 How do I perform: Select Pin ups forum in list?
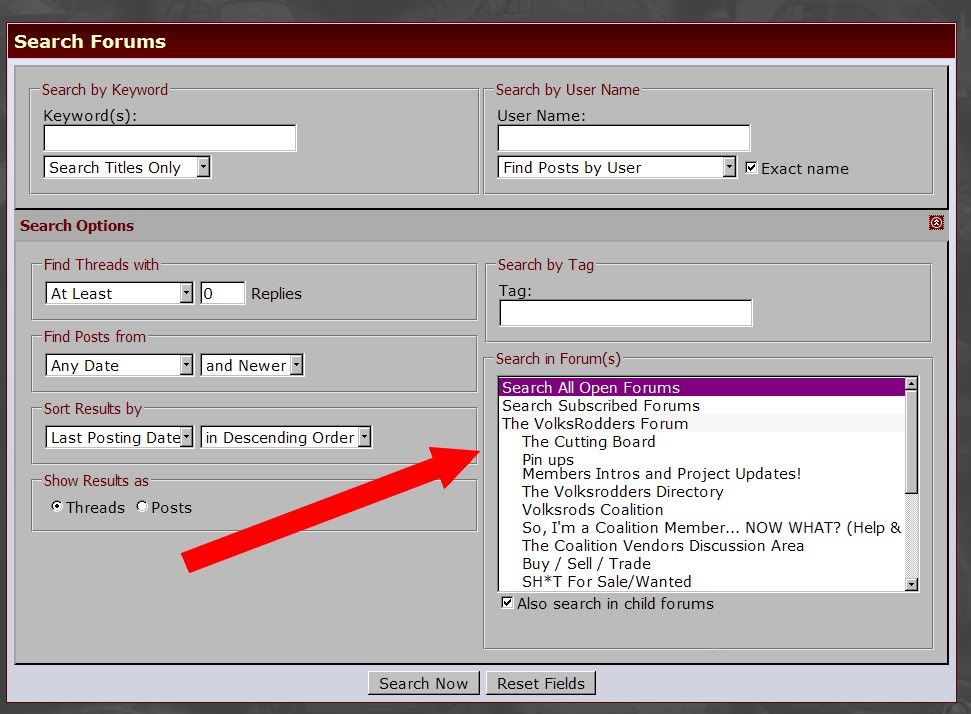tap(702, 459)
